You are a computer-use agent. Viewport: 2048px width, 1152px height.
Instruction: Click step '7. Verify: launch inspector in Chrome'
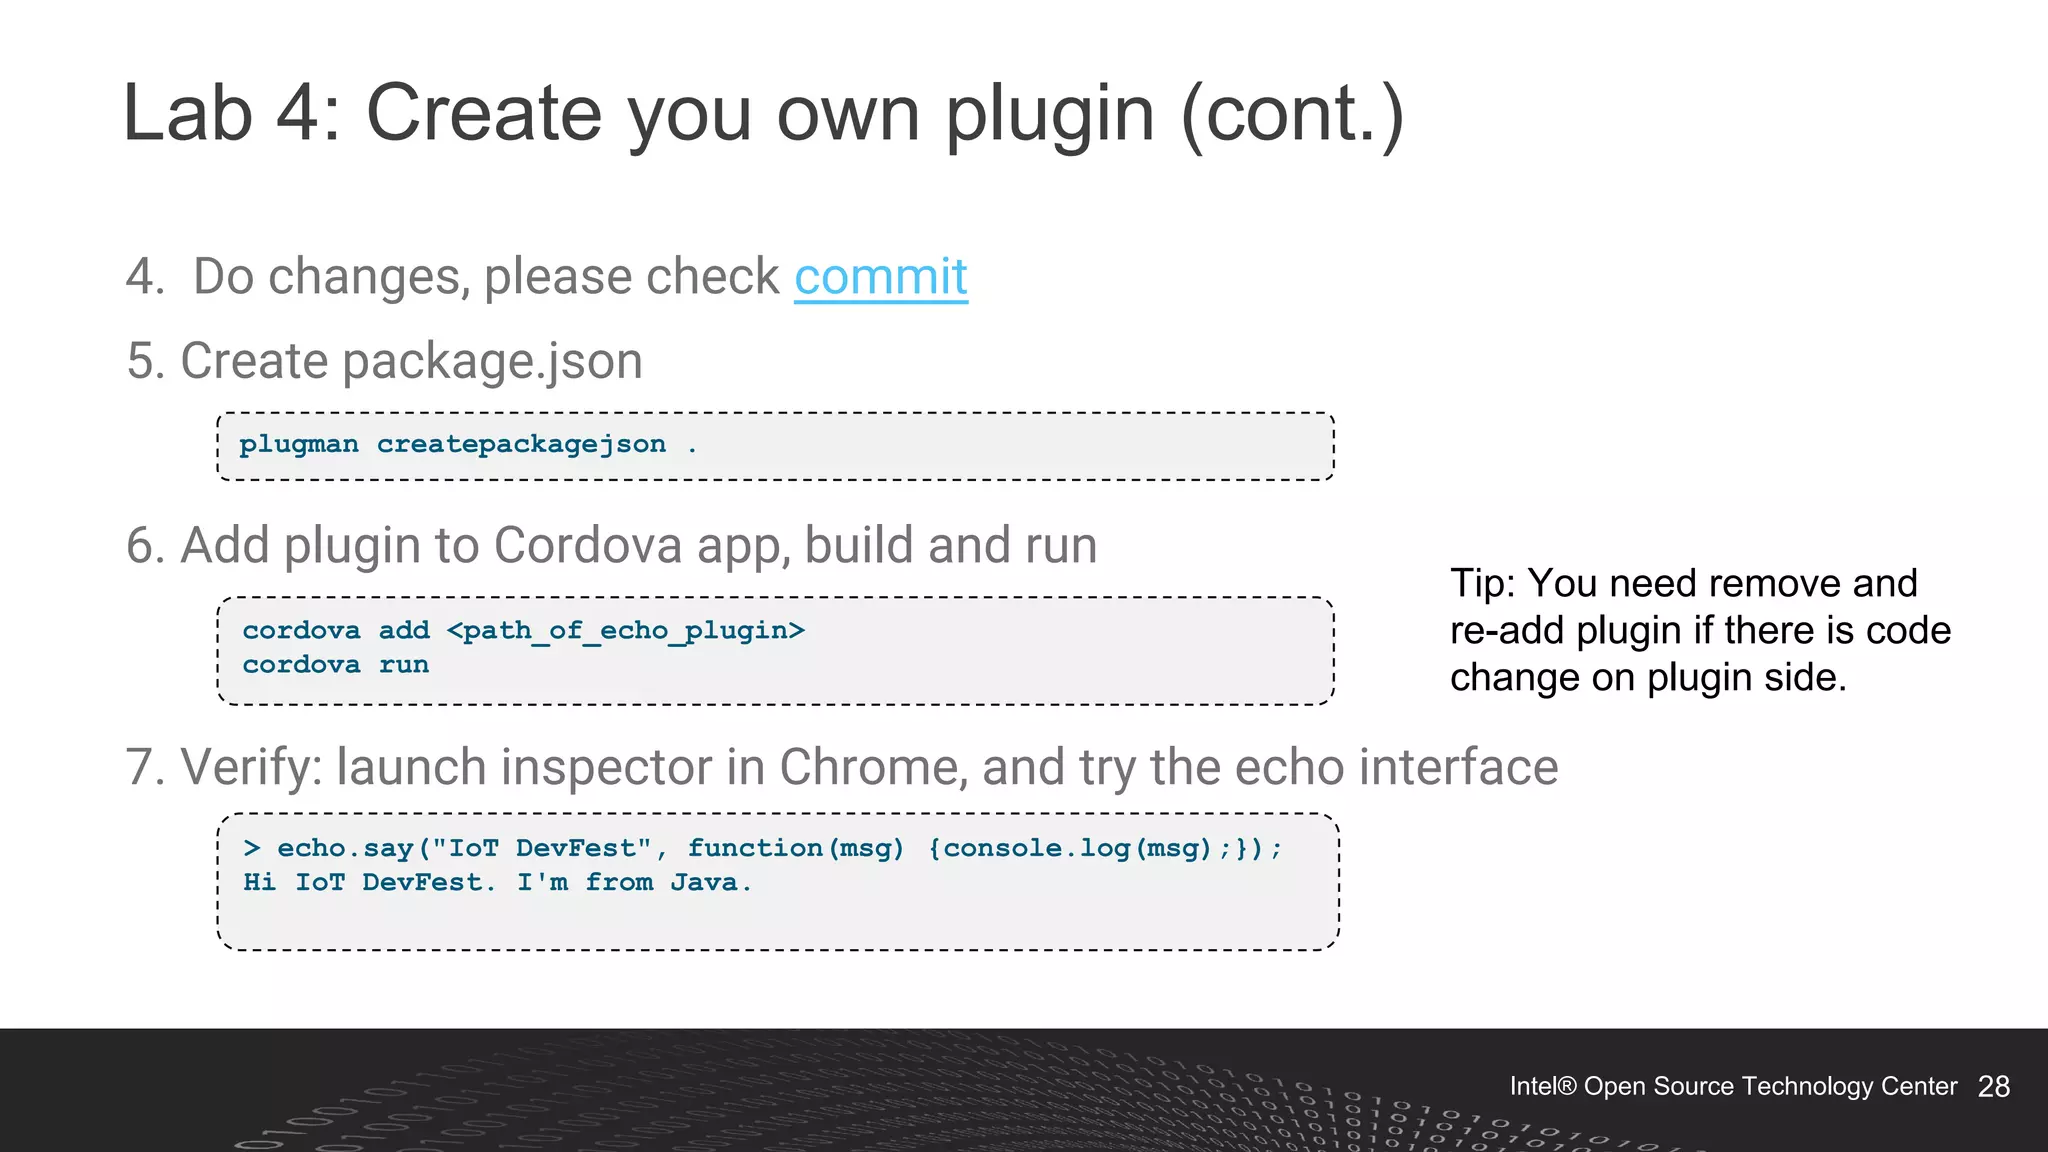point(546,768)
